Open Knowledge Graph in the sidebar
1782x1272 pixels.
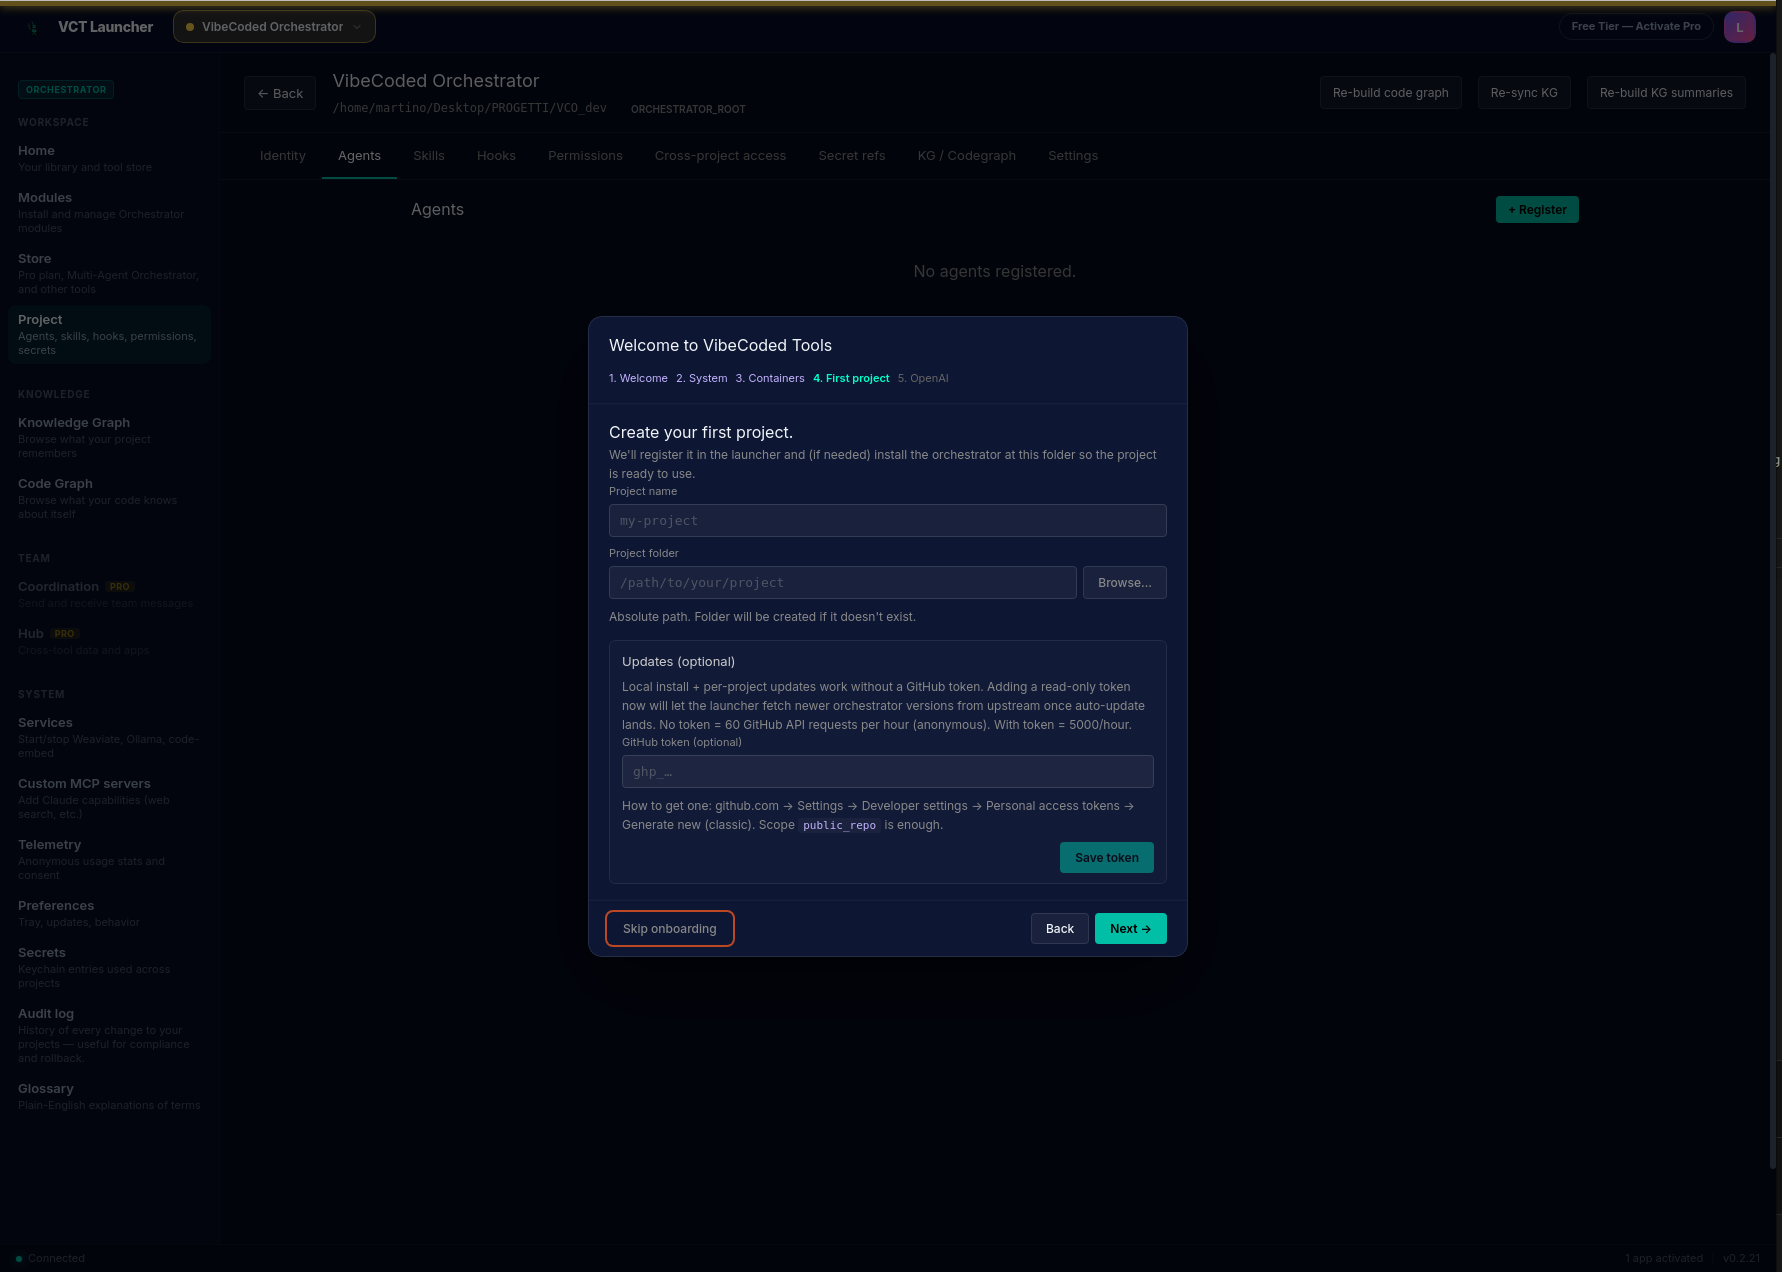109,437
